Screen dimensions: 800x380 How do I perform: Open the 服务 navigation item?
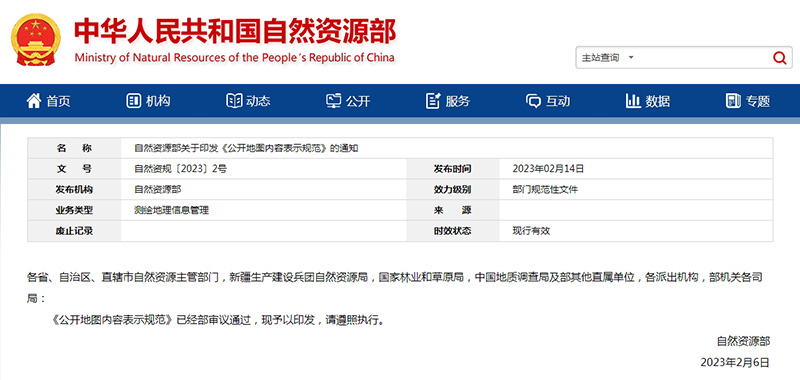pyautogui.click(x=448, y=101)
